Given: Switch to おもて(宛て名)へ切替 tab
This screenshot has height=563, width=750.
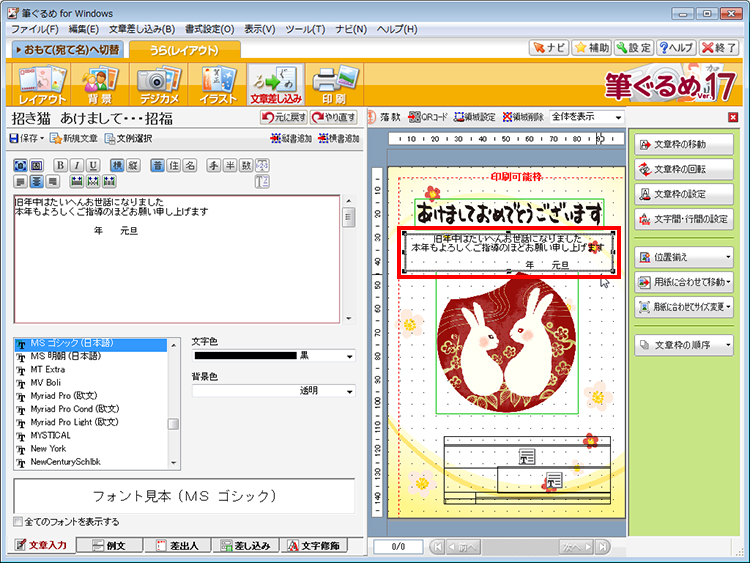Looking at the screenshot, I should [67, 50].
